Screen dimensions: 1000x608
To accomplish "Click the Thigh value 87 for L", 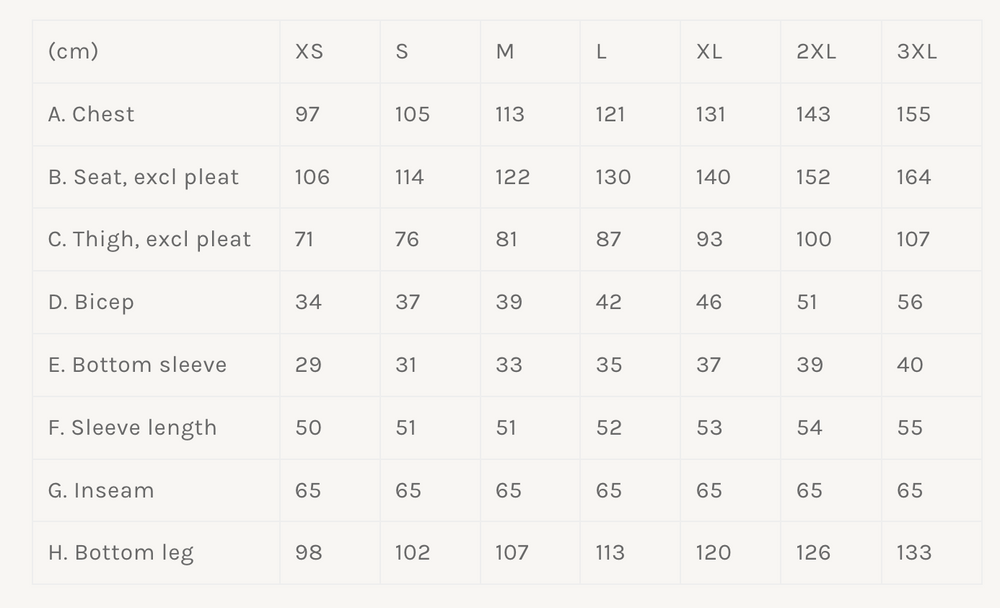I will point(608,239).
